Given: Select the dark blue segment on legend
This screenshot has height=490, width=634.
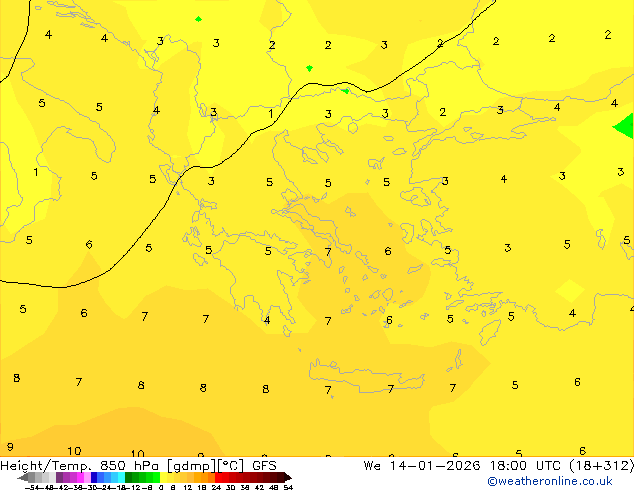Looking at the screenshot, I should [94, 477].
